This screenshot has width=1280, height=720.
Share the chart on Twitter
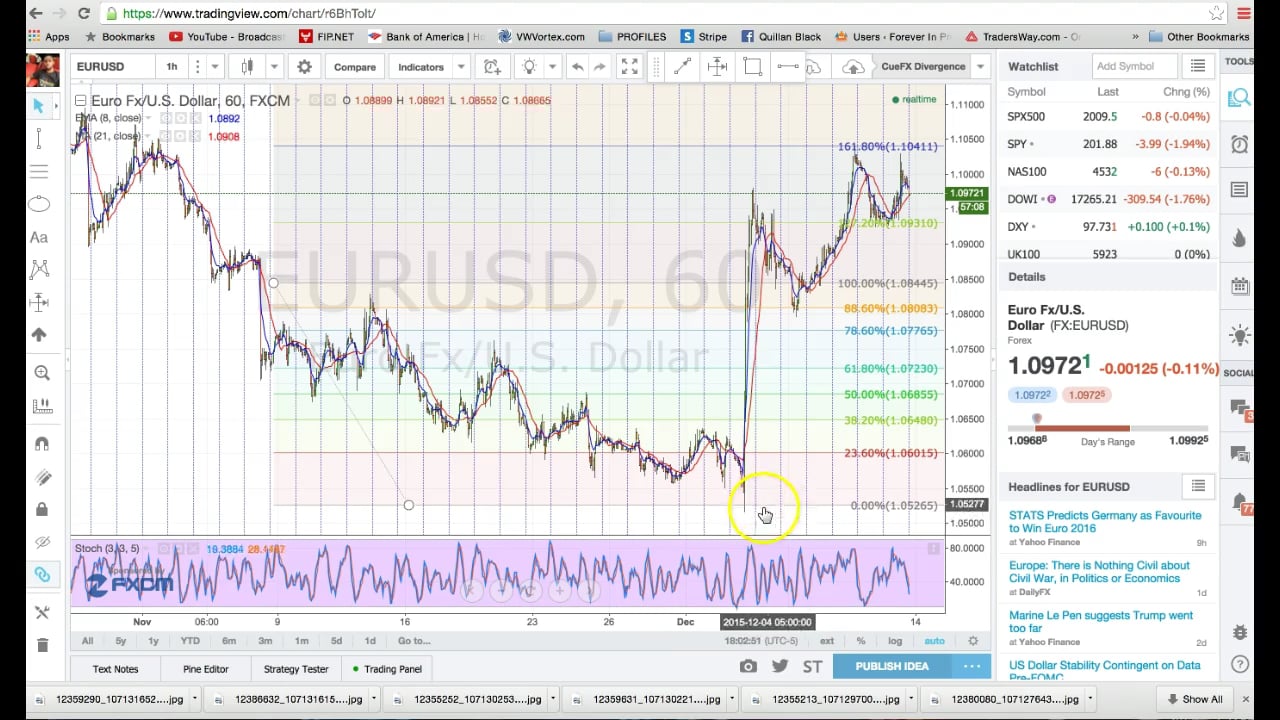click(x=780, y=666)
